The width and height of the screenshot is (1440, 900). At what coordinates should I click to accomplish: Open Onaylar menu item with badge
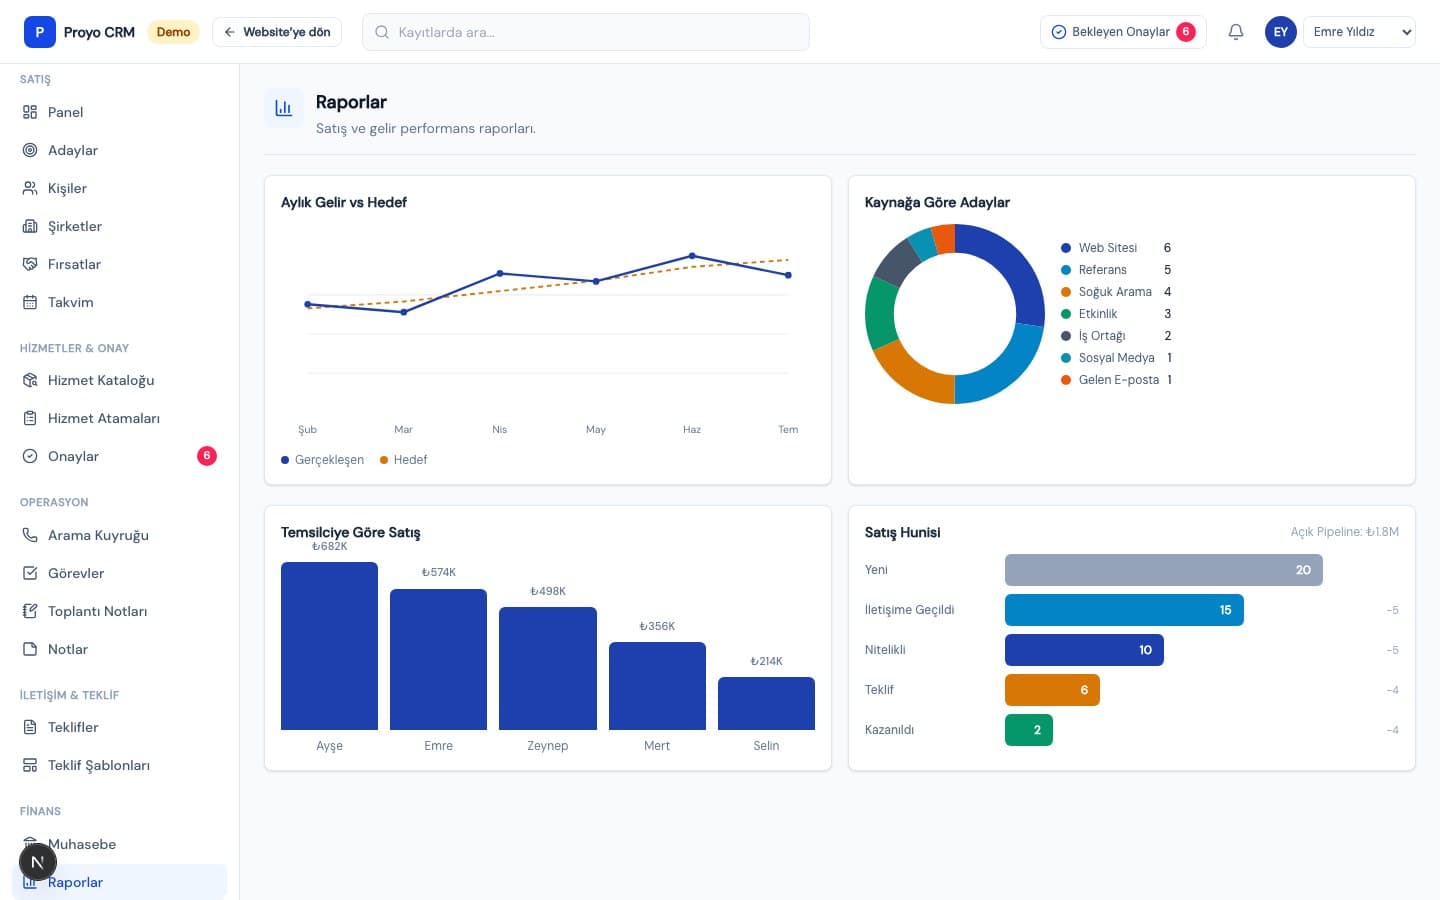pyautogui.click(x=120, y=456)
